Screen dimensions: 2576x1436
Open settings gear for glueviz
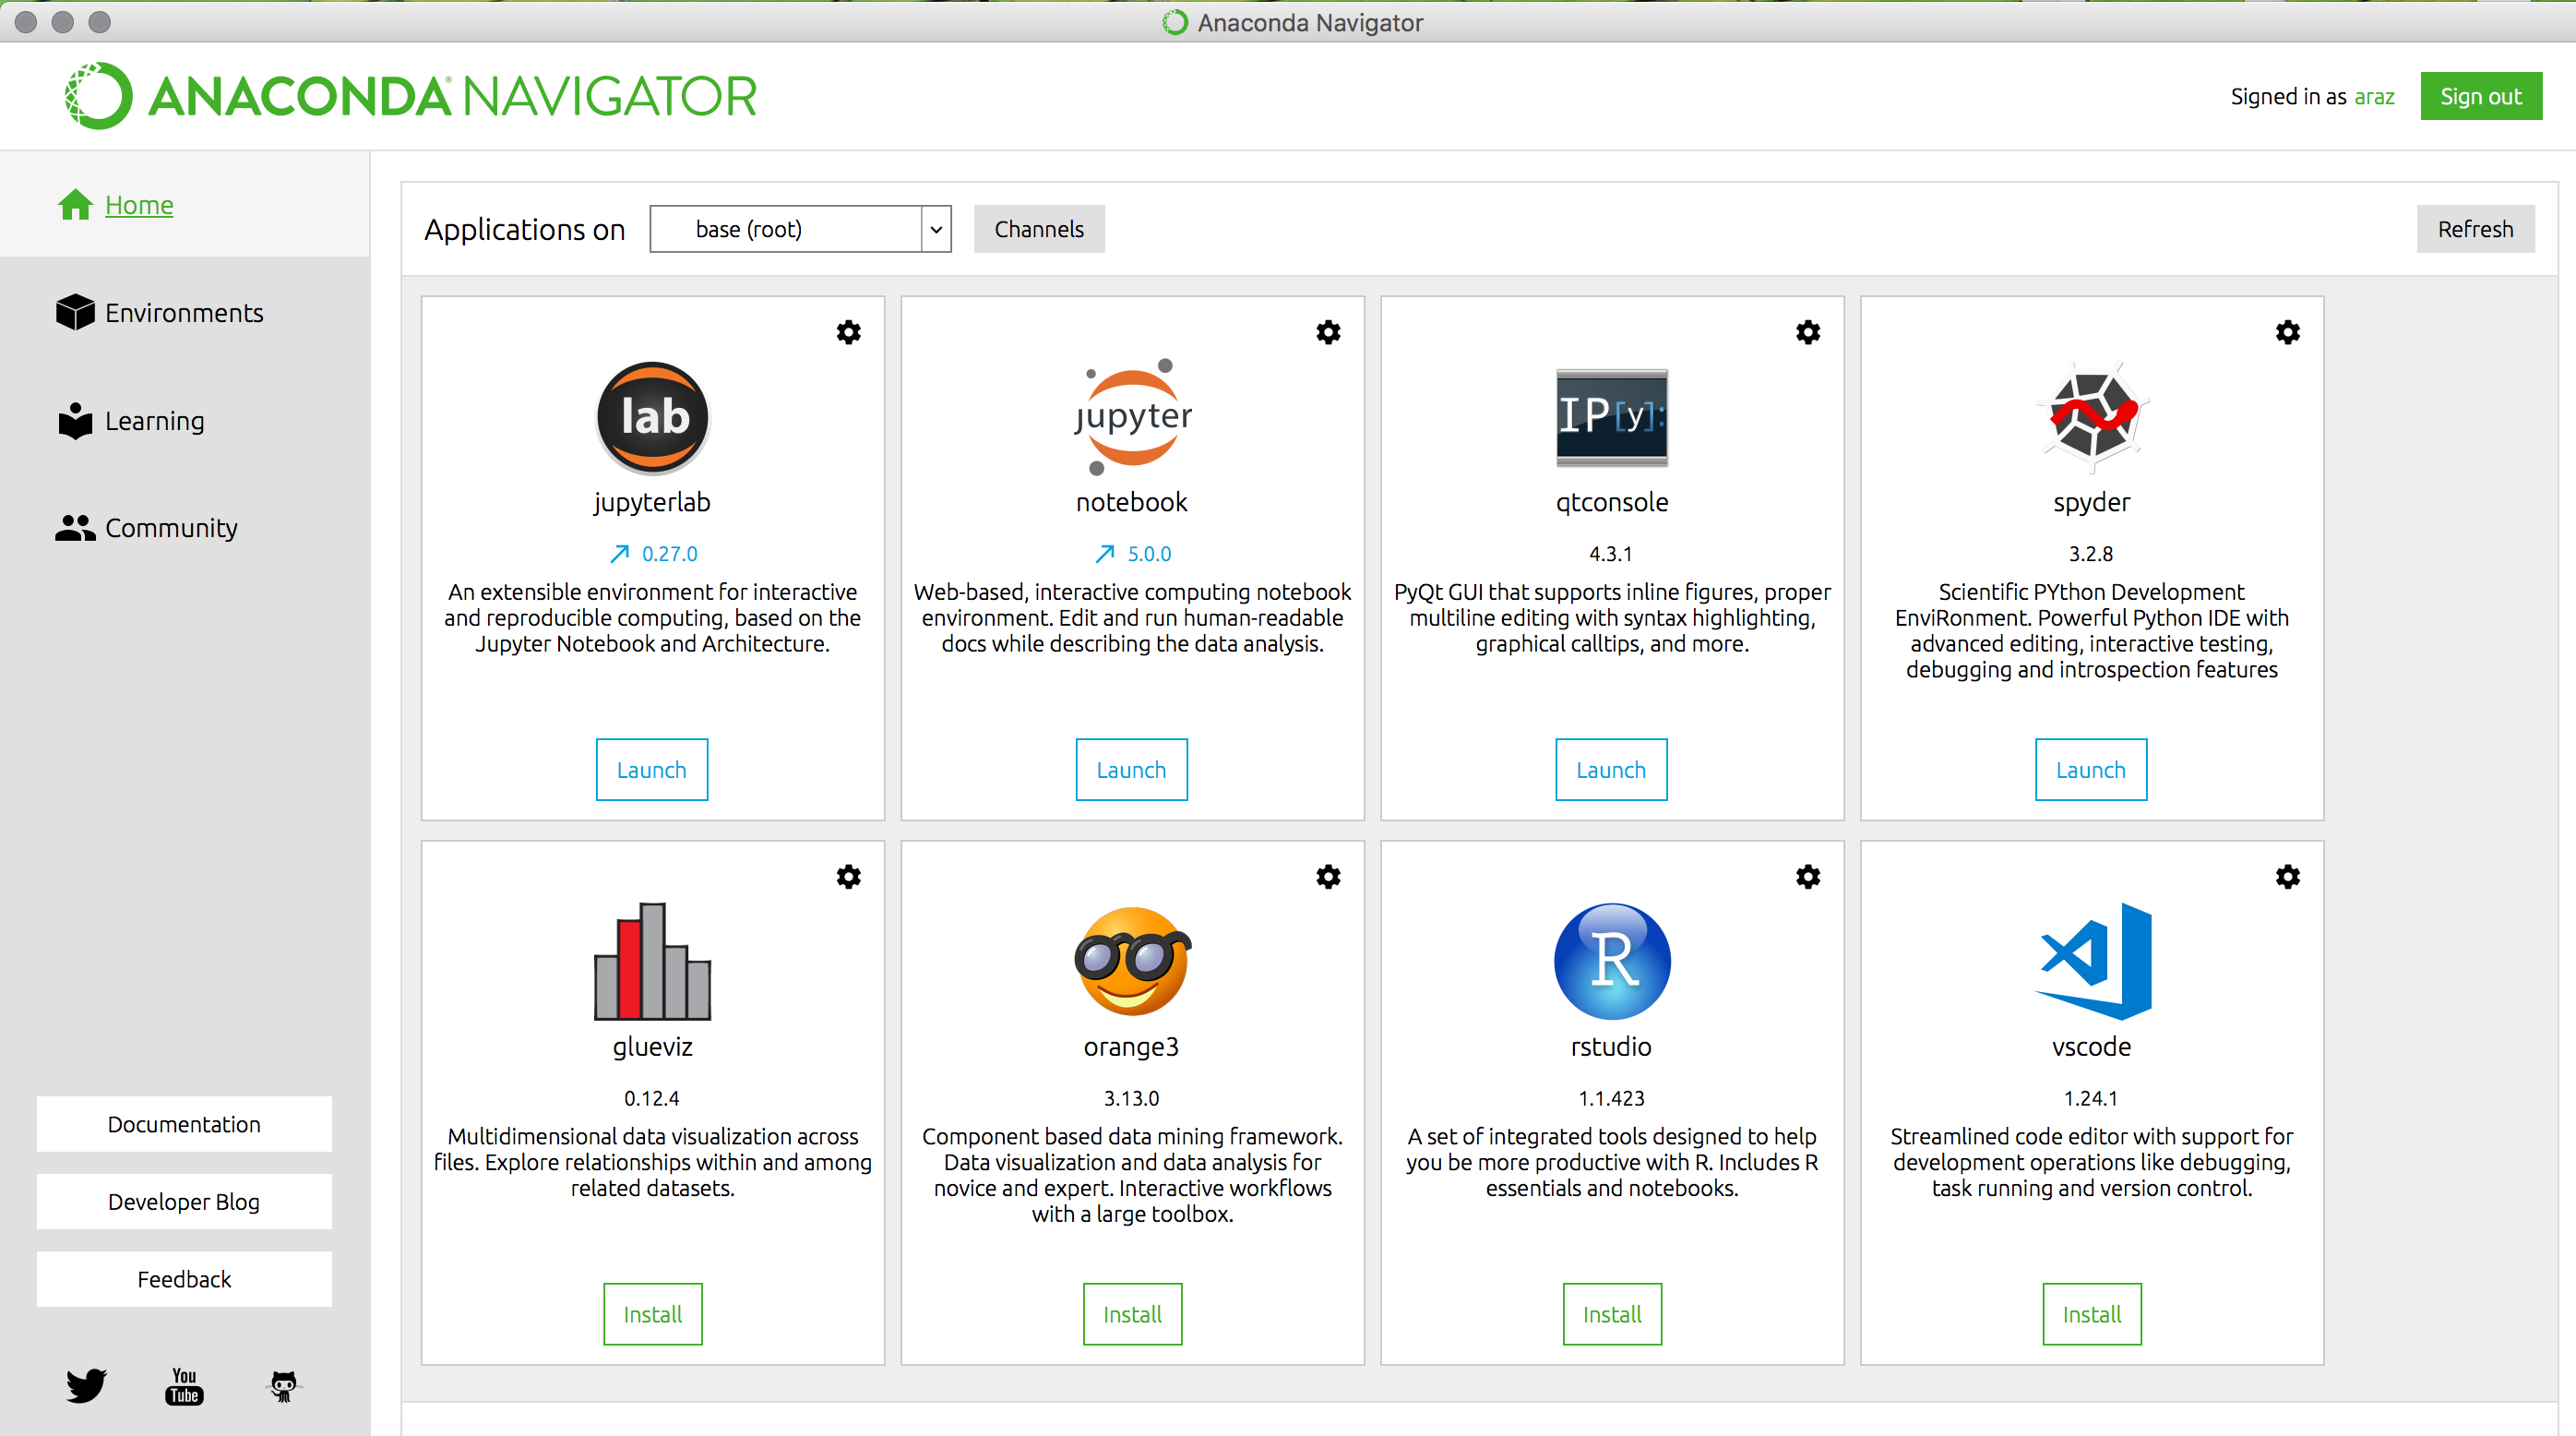pyautogui.click(x=848, y=877)
